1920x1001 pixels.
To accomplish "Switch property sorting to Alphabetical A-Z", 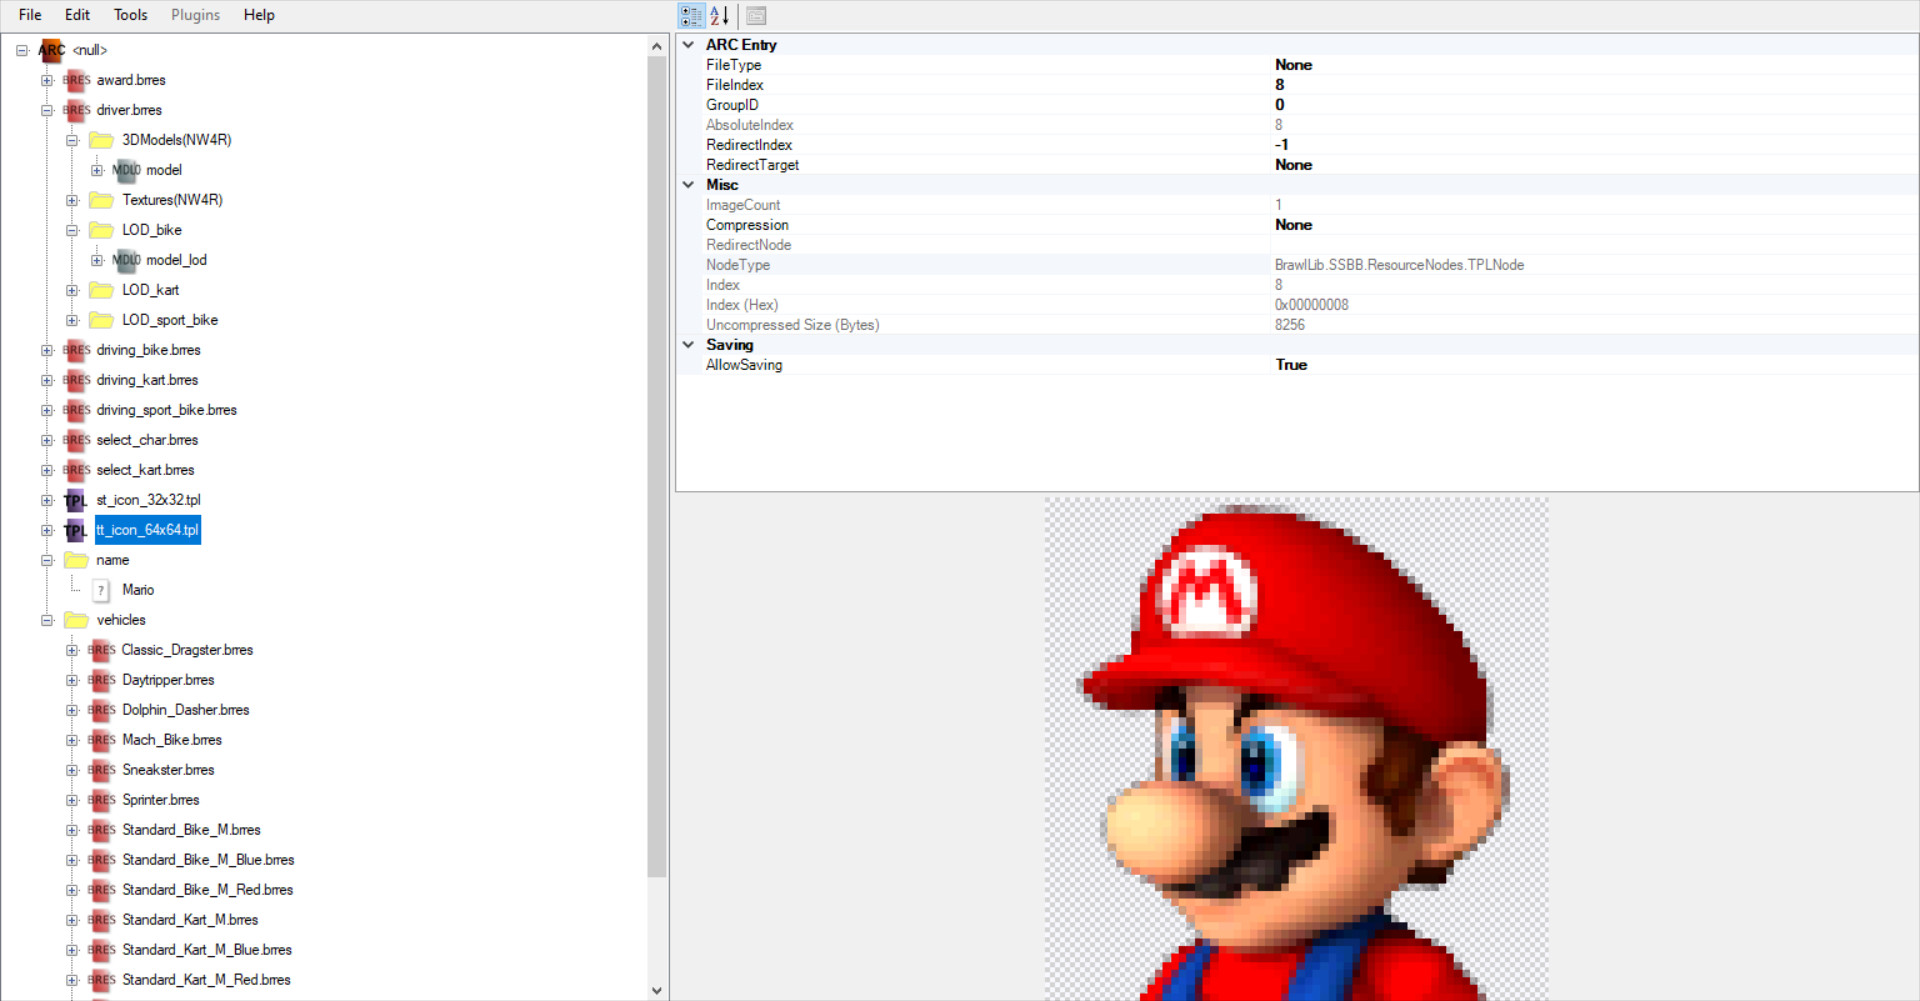I will tap(718, 15).
